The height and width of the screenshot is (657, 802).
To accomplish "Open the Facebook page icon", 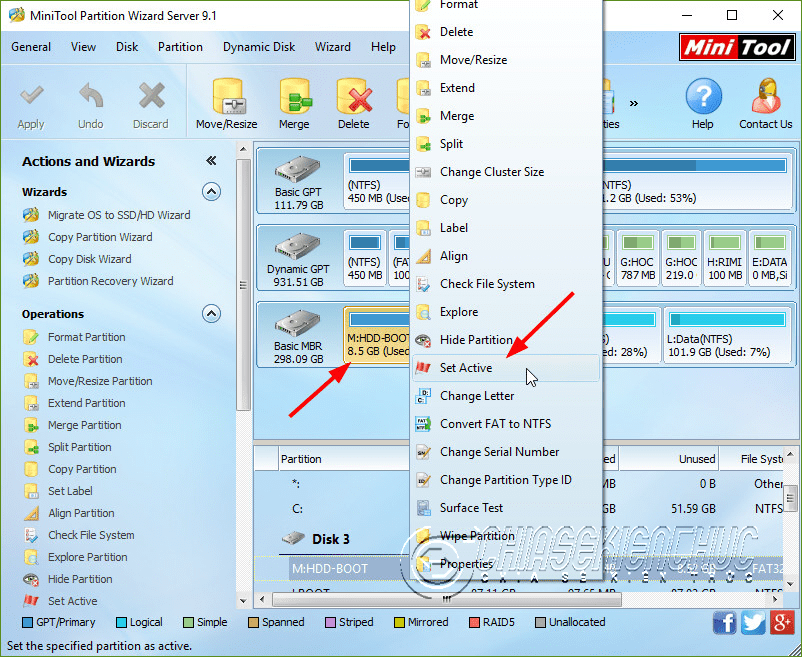I will 725,623.
